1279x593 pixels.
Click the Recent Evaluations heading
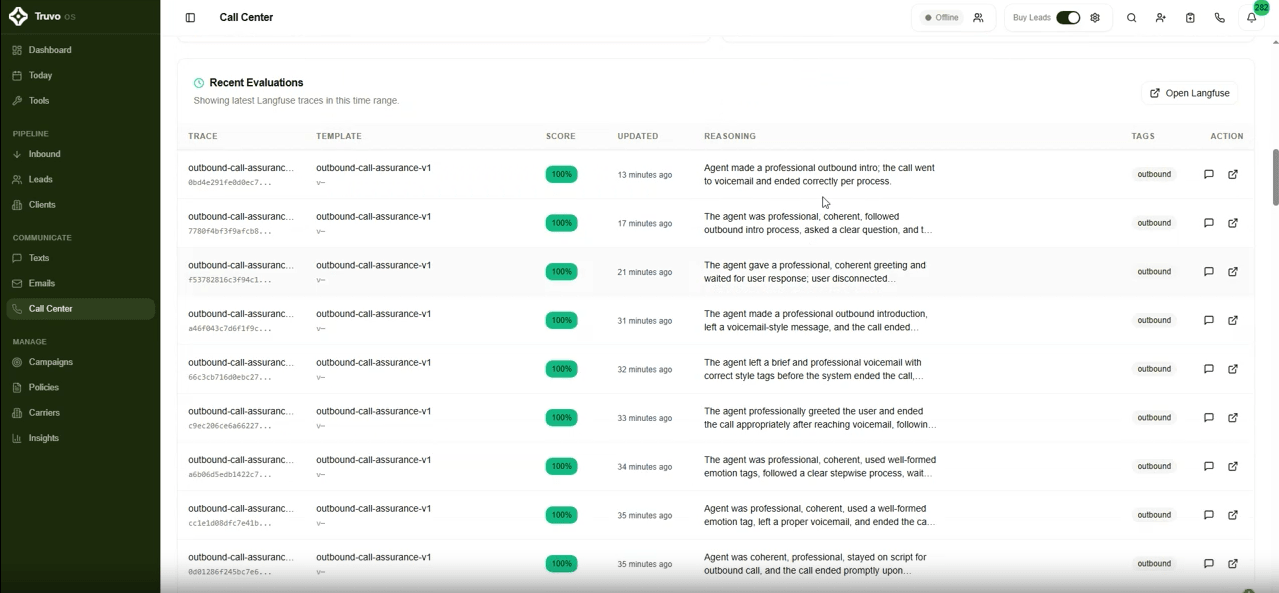pos(256,83)
